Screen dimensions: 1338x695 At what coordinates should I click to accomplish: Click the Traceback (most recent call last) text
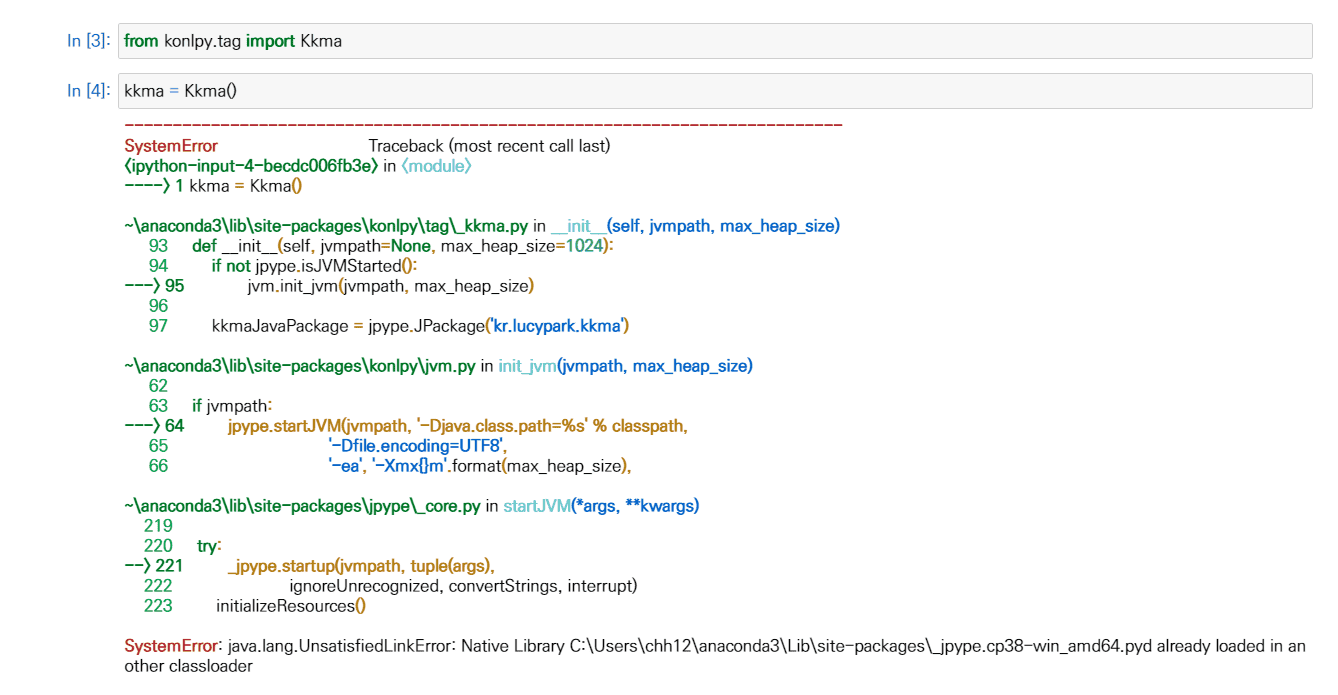pyautogui.click(x=489, y=146)
